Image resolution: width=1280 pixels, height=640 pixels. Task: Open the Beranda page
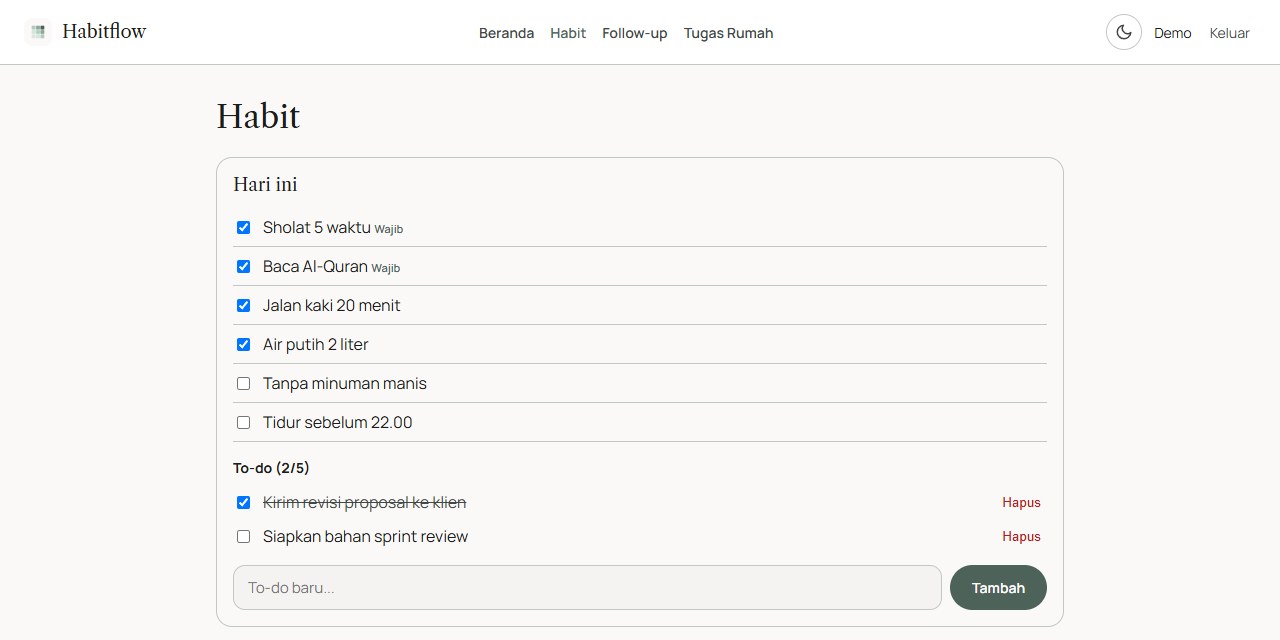[x=506, y=33]
